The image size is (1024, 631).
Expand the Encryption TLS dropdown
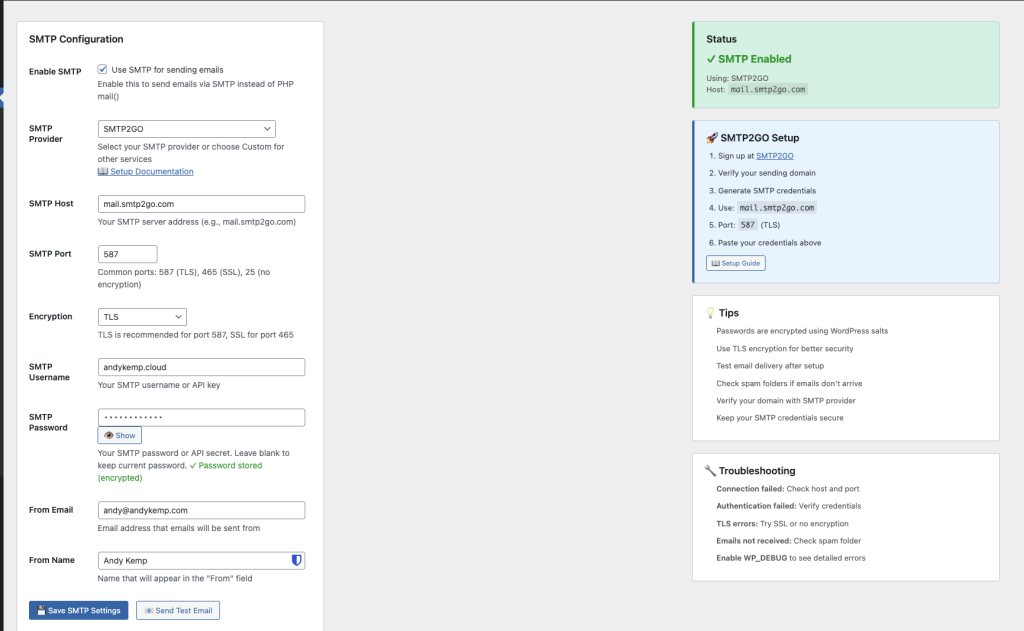click(142, 317)
